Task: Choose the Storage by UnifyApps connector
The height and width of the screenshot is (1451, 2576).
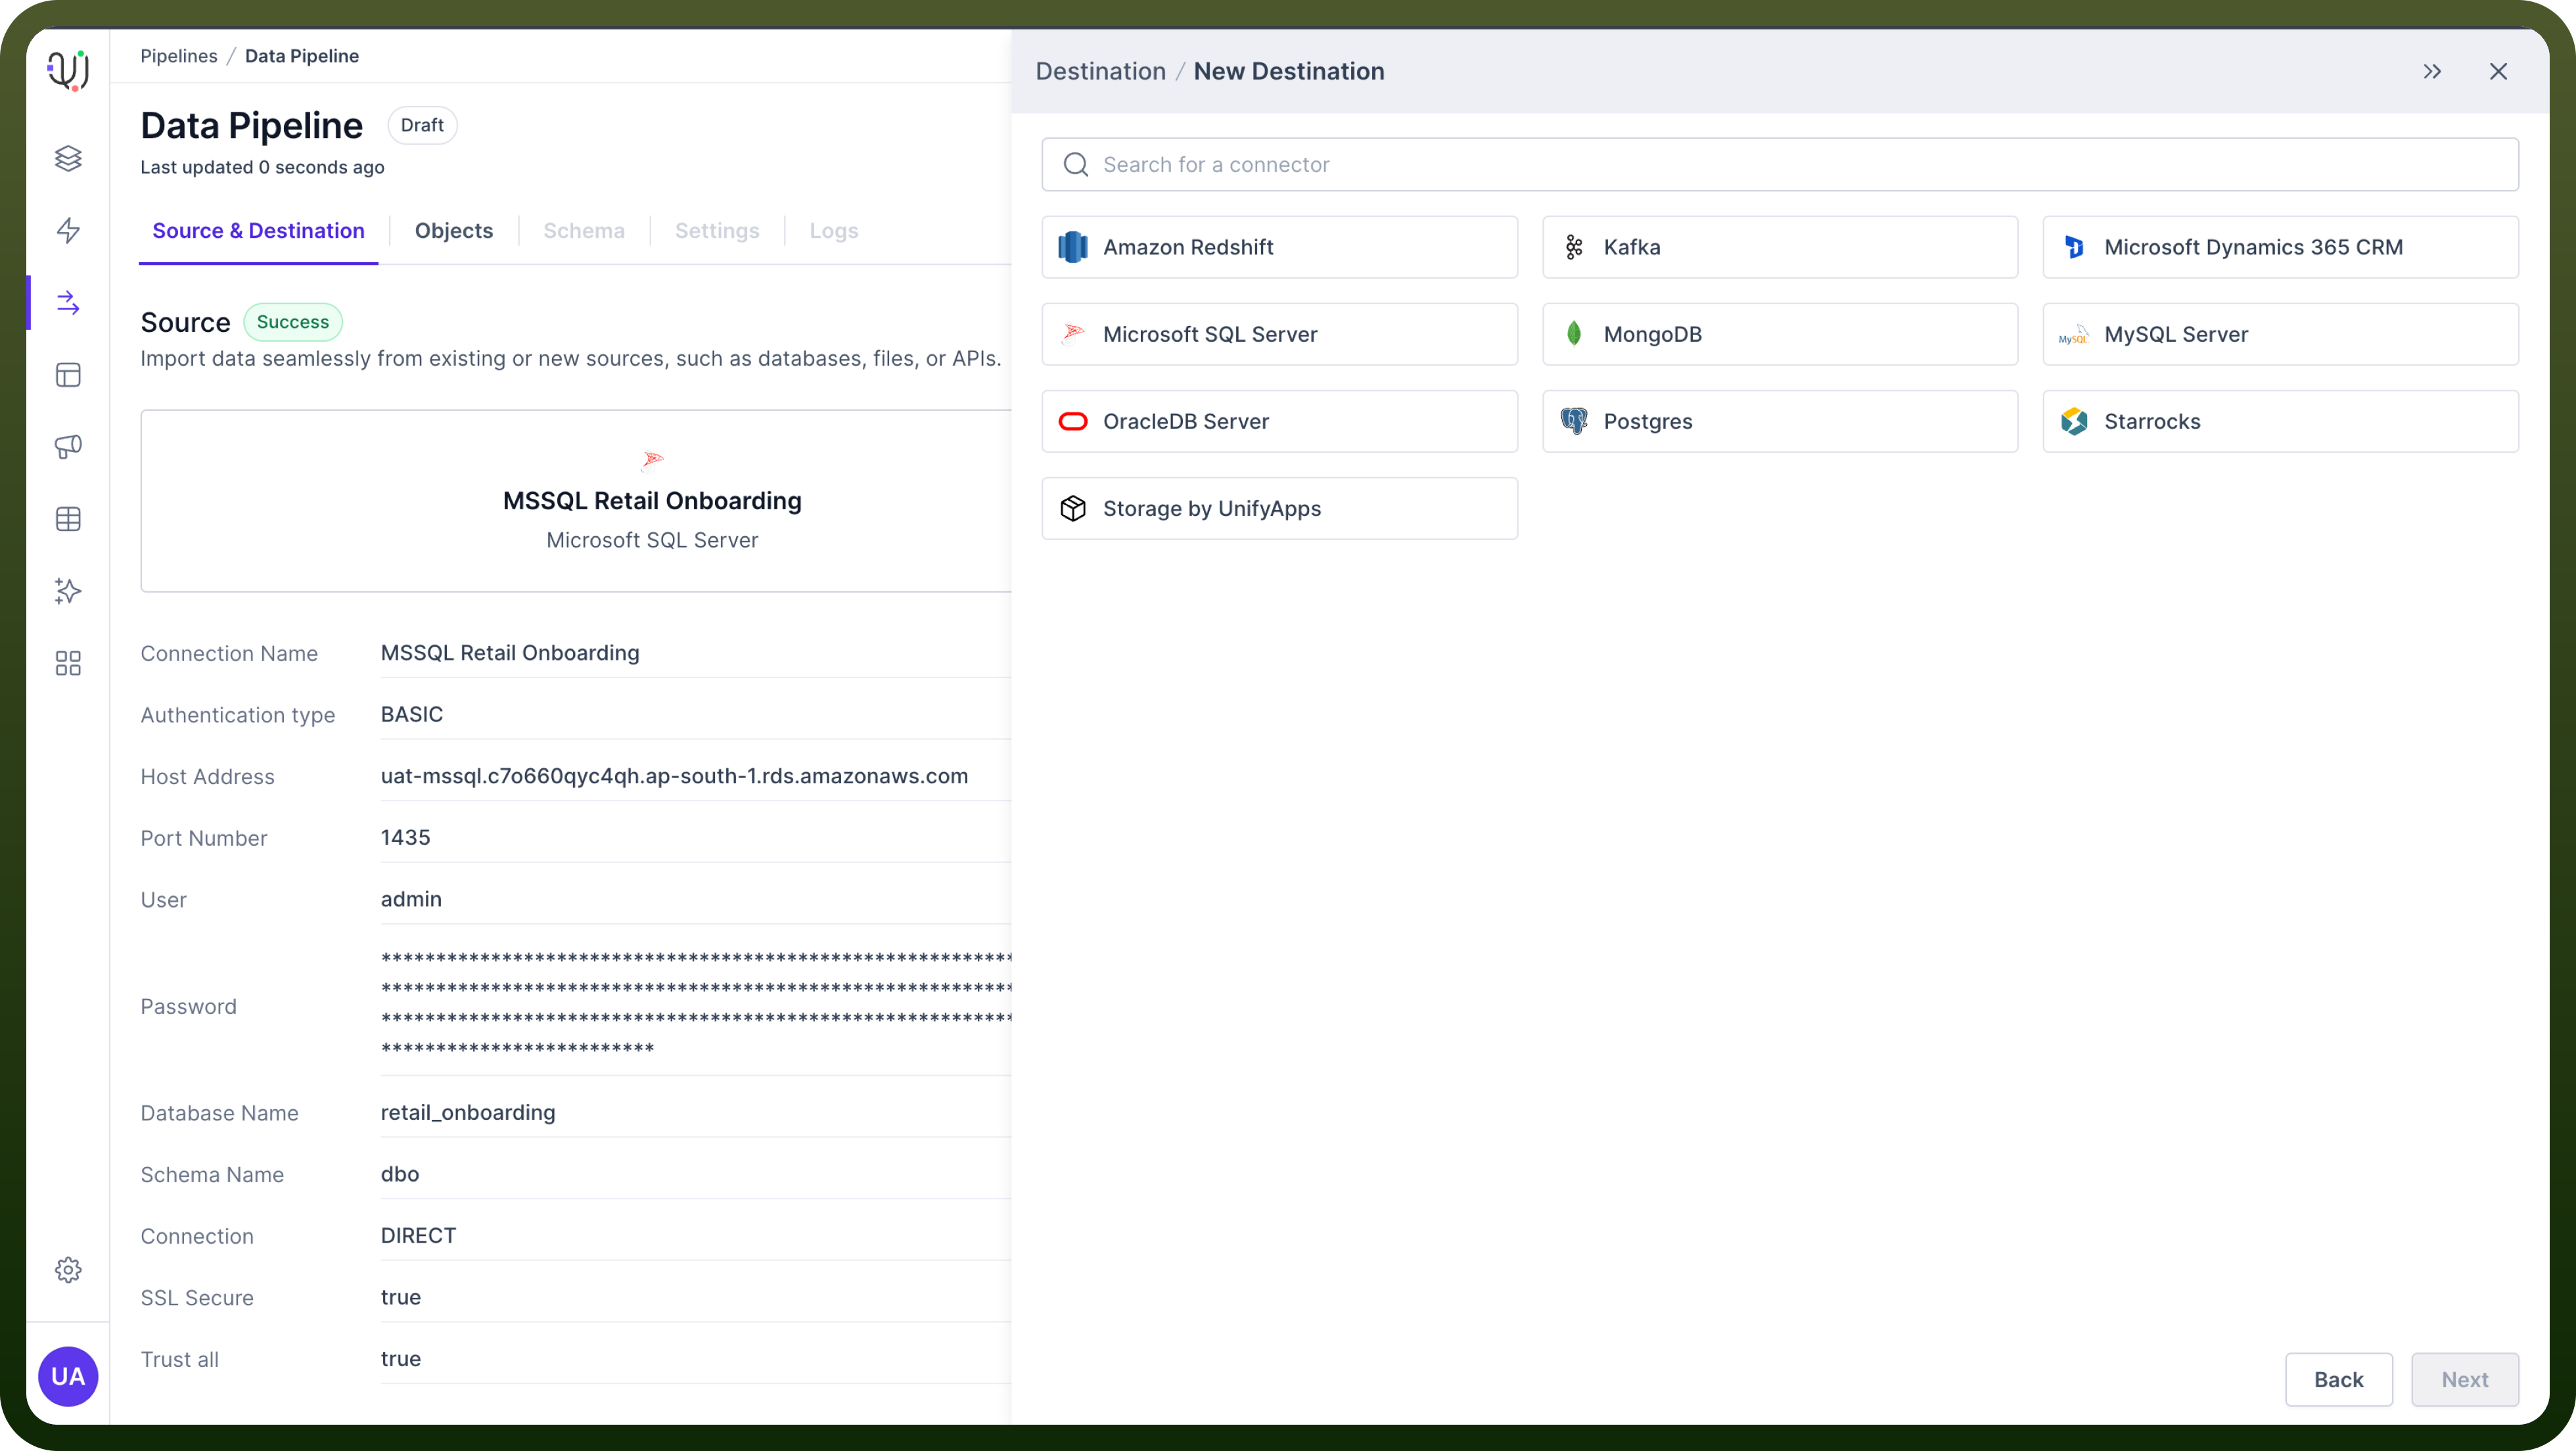Action: (x=1279, y=508)
